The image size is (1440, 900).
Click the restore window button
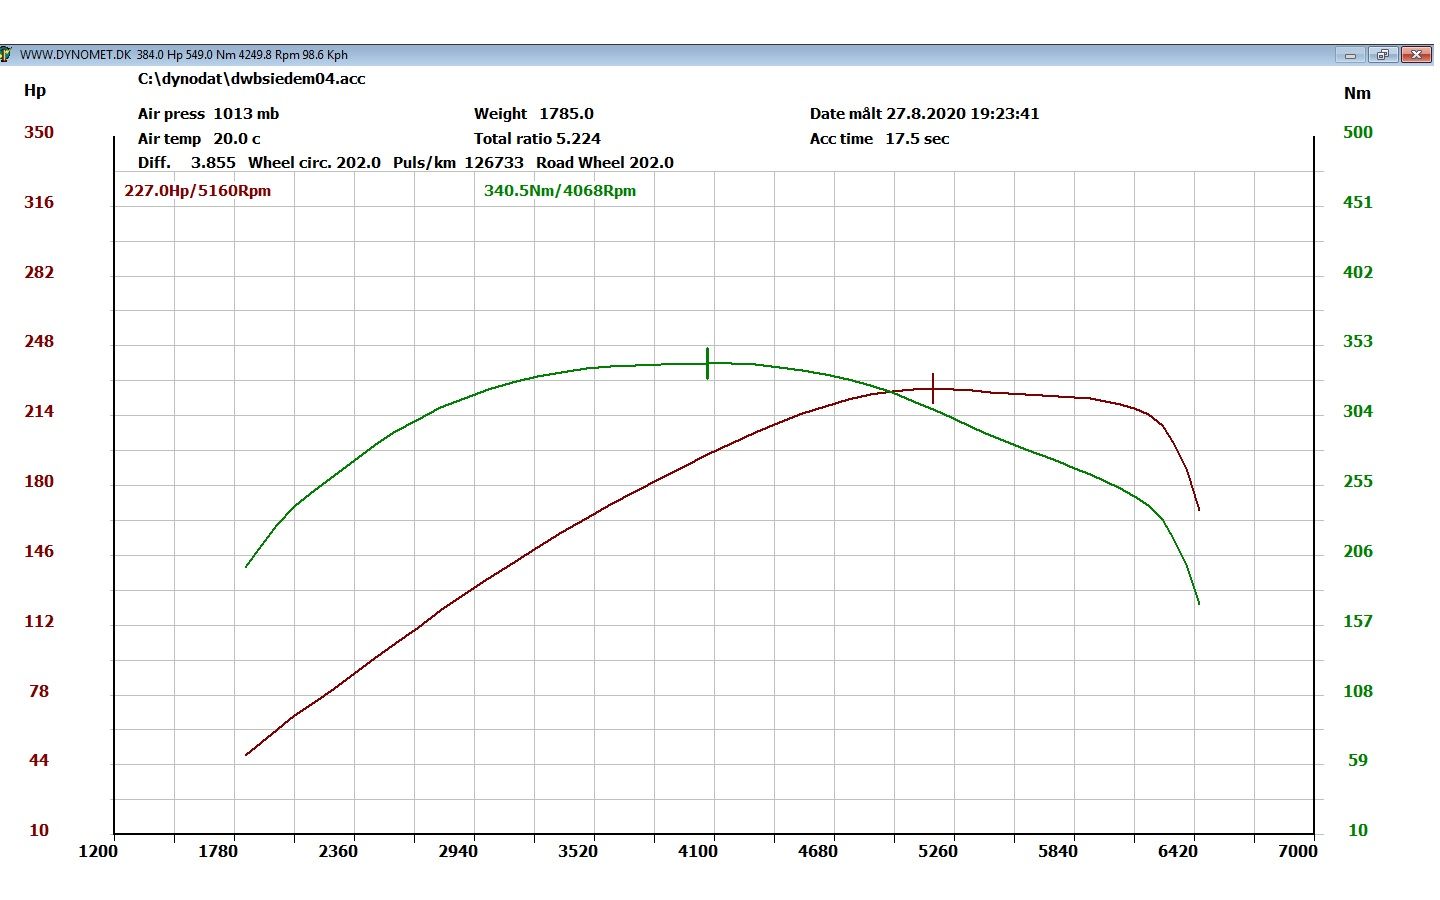tap(1382, 55)
